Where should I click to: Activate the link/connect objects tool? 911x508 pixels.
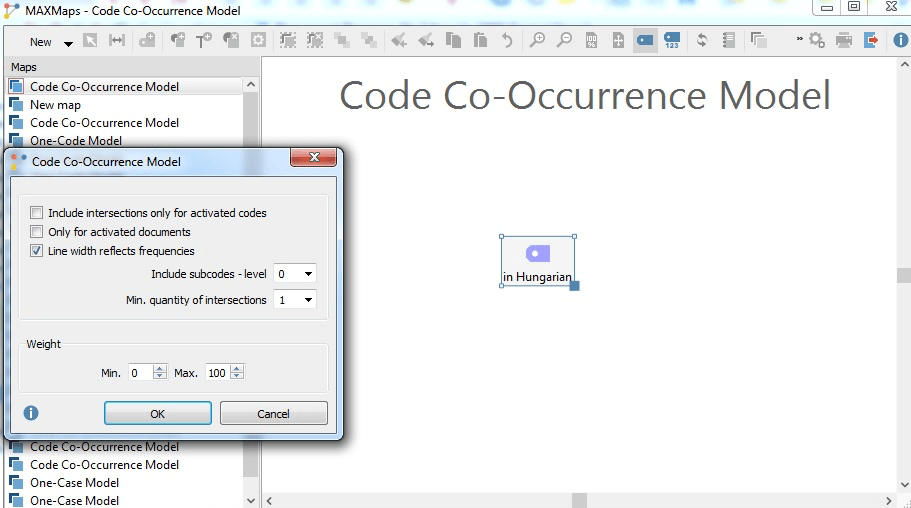(x=117, y=41)
